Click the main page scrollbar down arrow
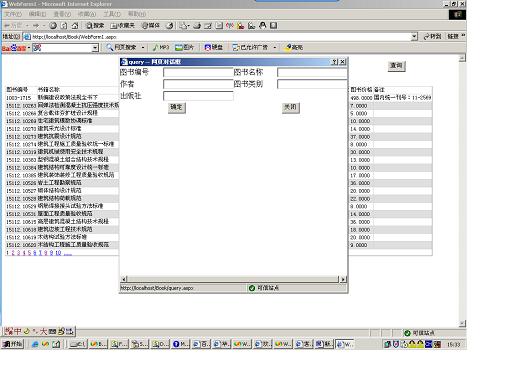 [462, 323]
